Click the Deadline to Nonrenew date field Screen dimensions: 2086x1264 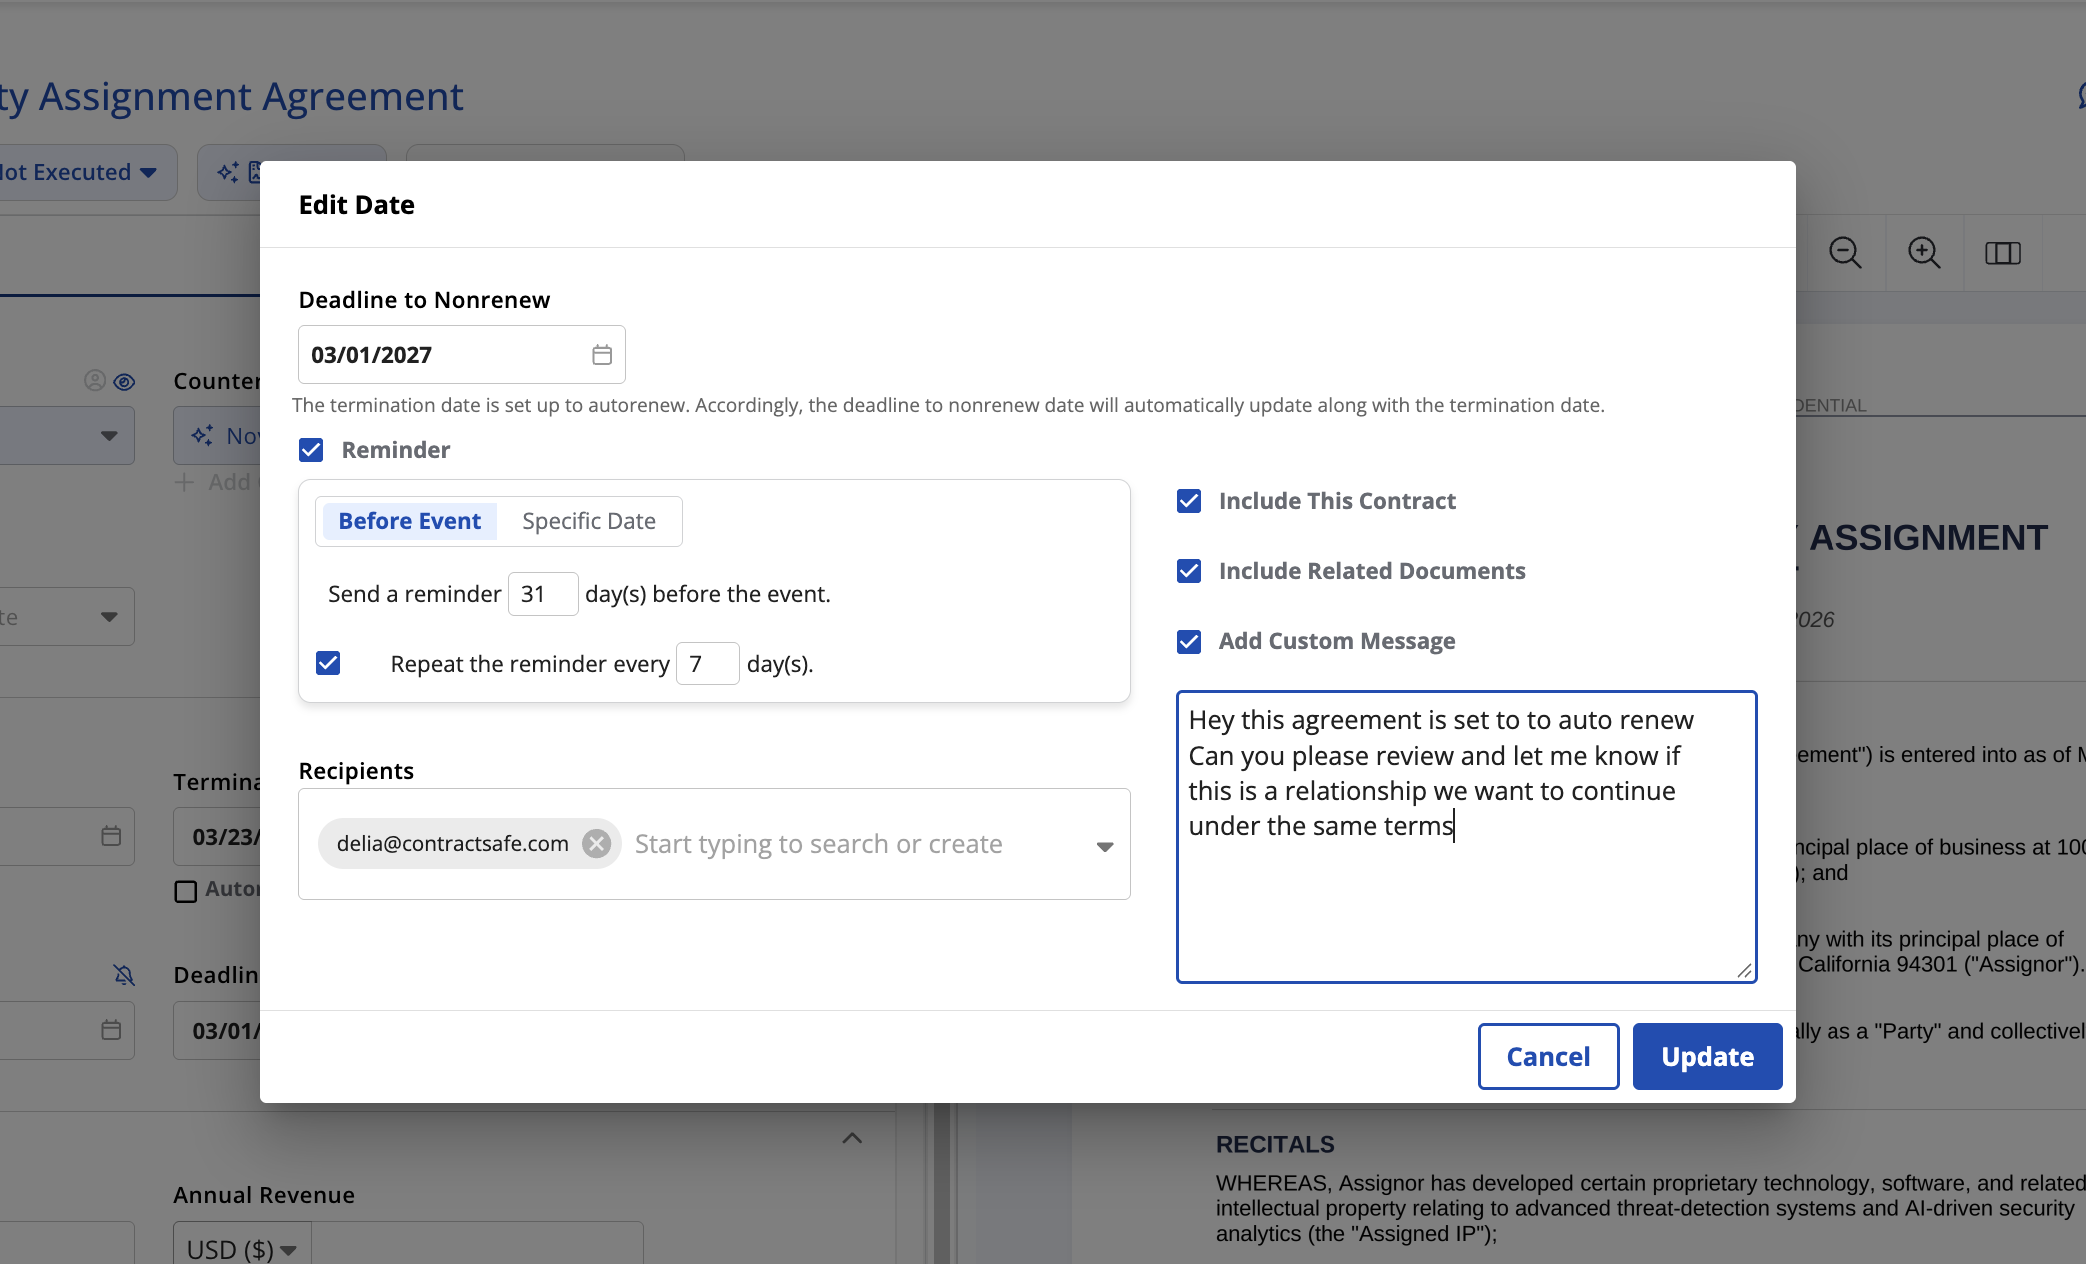click(462, 355)
